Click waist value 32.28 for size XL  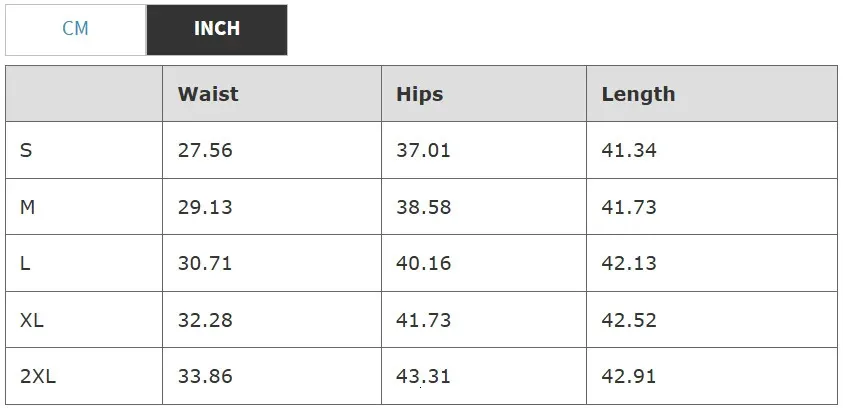[205, 321]
